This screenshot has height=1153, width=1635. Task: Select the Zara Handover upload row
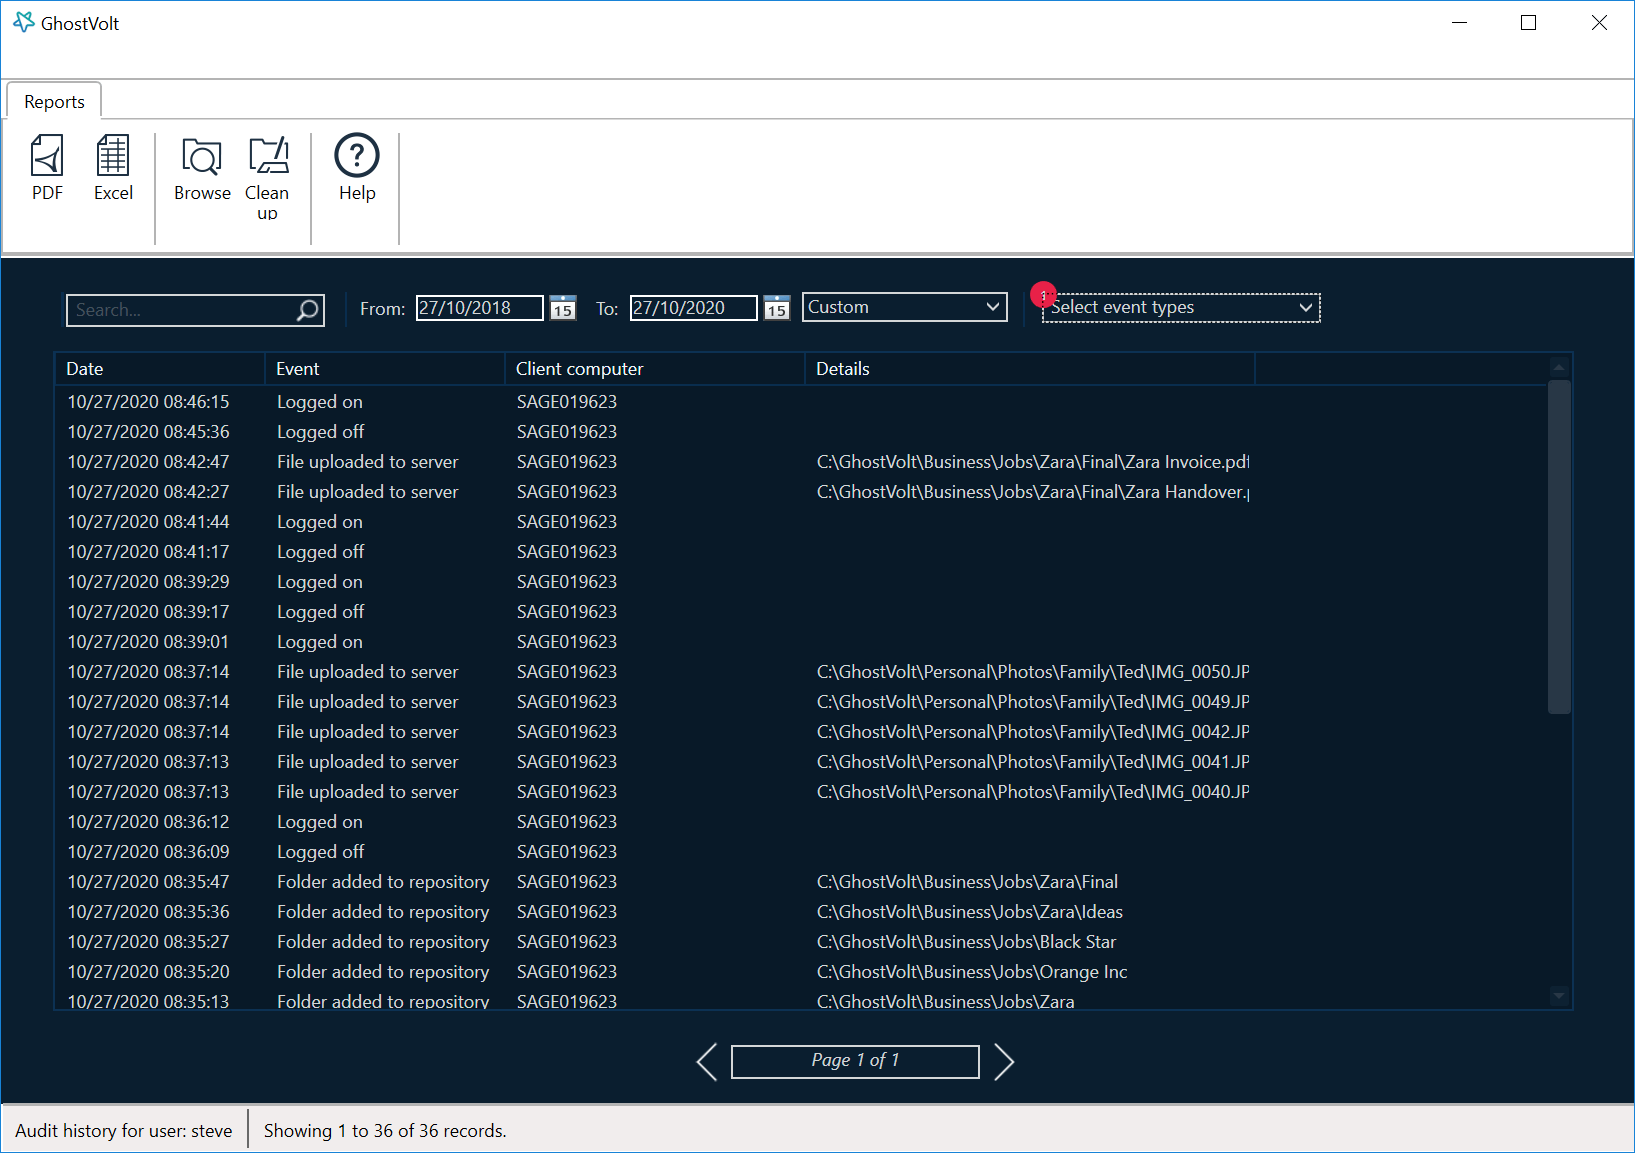coord(800,491)
